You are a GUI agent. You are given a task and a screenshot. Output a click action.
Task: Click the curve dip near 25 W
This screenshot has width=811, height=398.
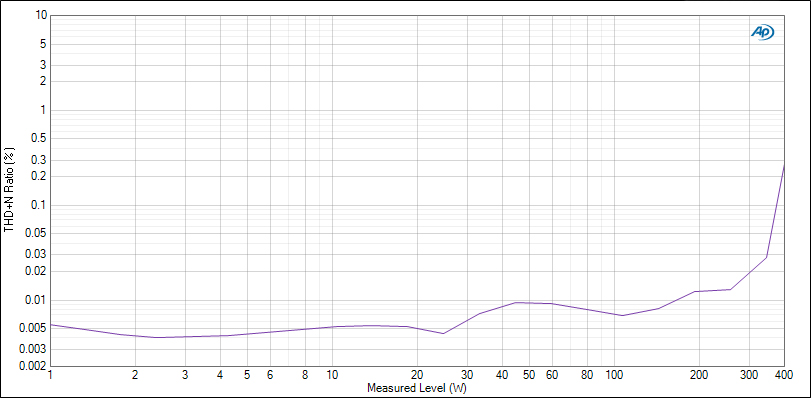pyautogui.click(x=443, y=333)
